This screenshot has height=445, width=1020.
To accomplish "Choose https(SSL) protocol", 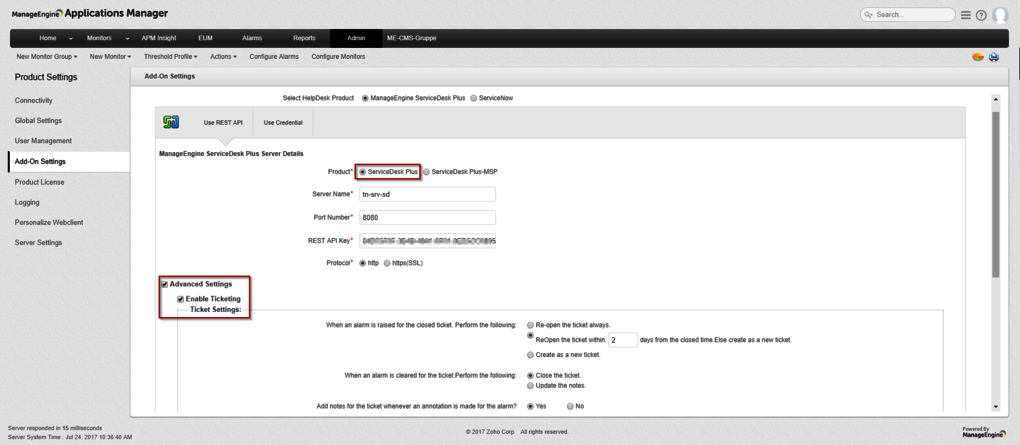I will (x=387, y=263).
